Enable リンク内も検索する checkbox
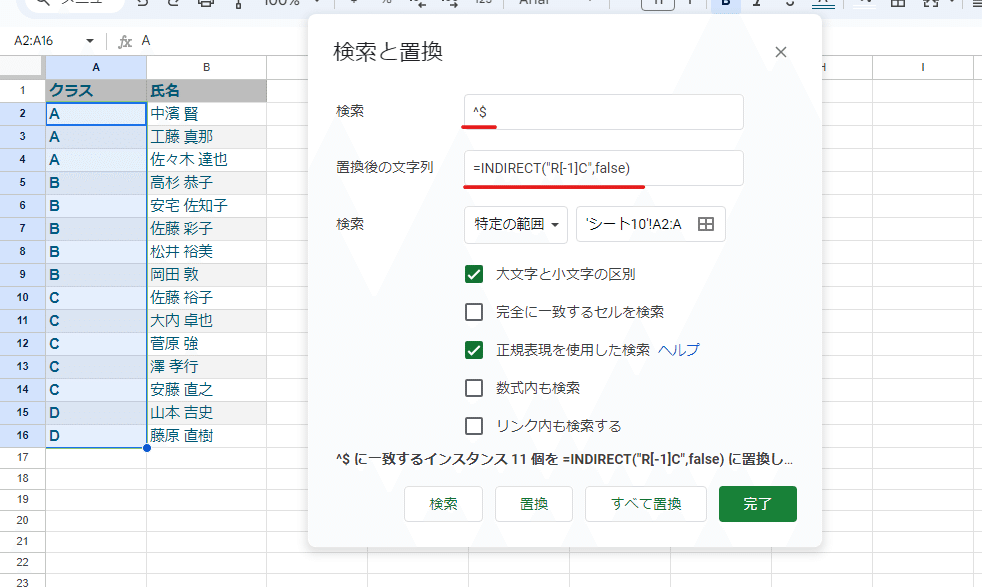Screen dimensions: 982x587 point(474,426)
